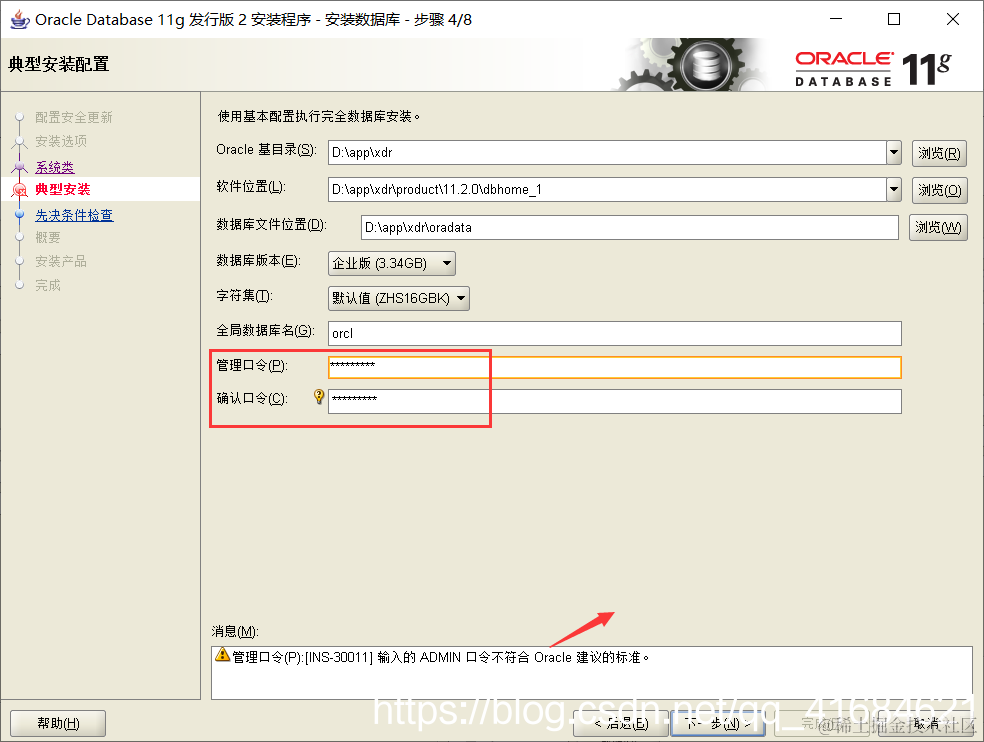Click the 管理口令(P) label
The width and height of the screenshot is (984, 742).
pyautogui.click(x=252, y=365)
